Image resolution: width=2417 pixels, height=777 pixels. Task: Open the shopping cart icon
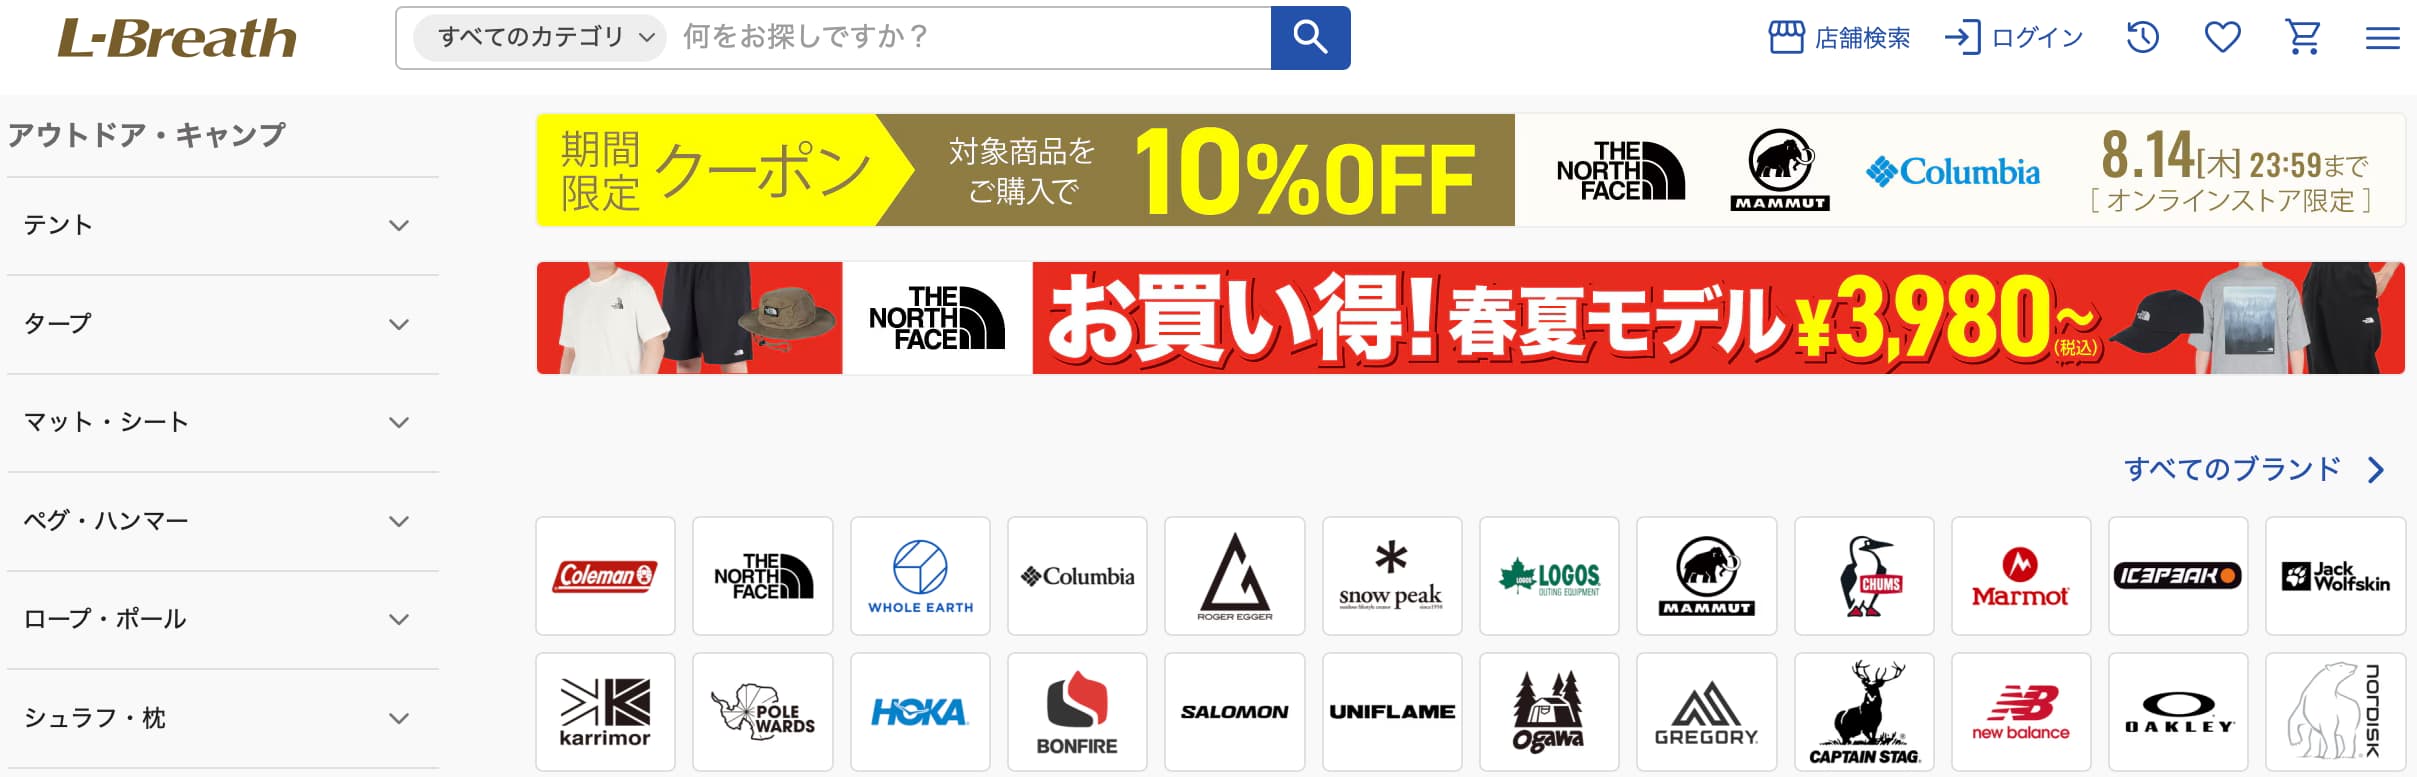tap(2303, 38)
